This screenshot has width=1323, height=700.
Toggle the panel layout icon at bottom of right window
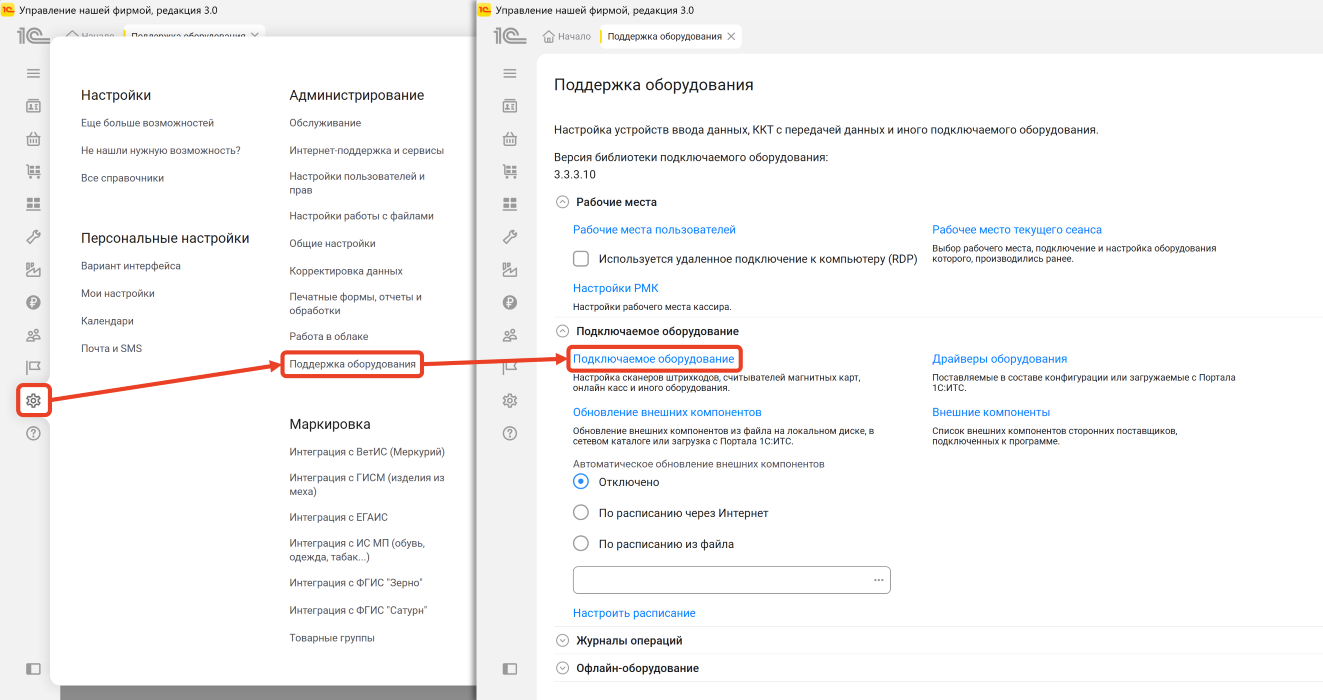tap(510, 668)
